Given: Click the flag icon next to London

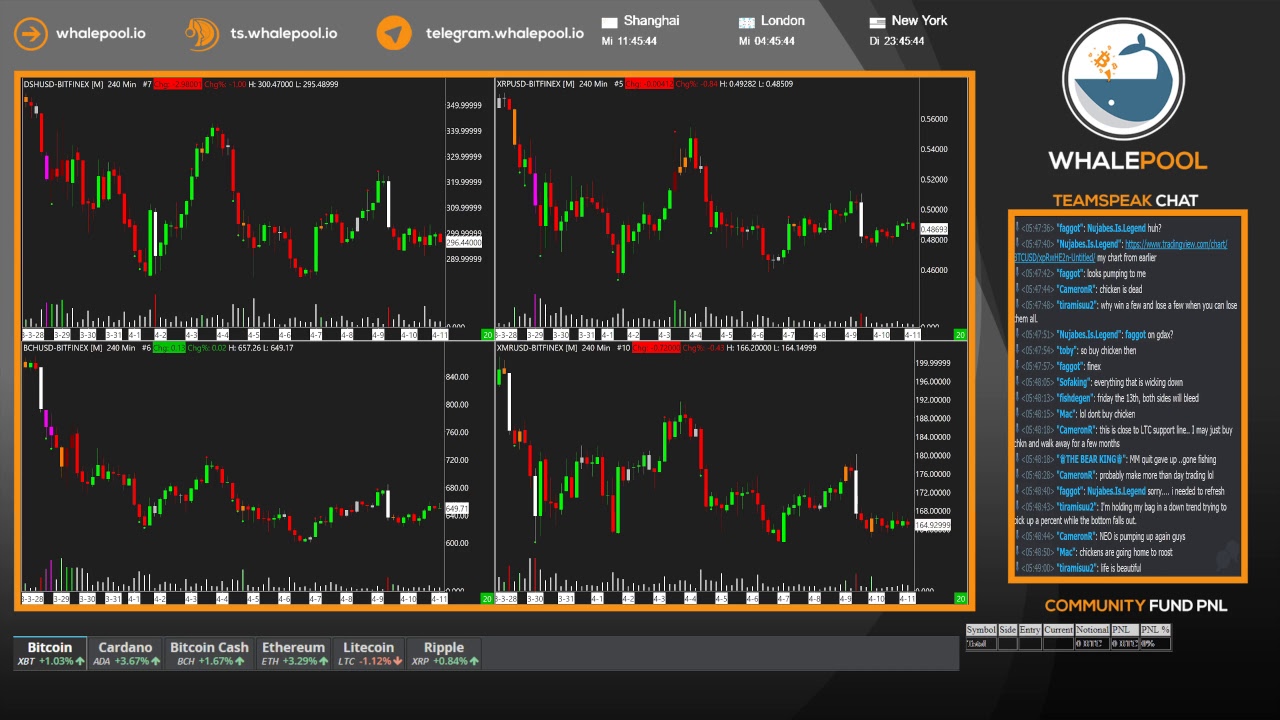Looking at the screenshot, I should (746, 22).
